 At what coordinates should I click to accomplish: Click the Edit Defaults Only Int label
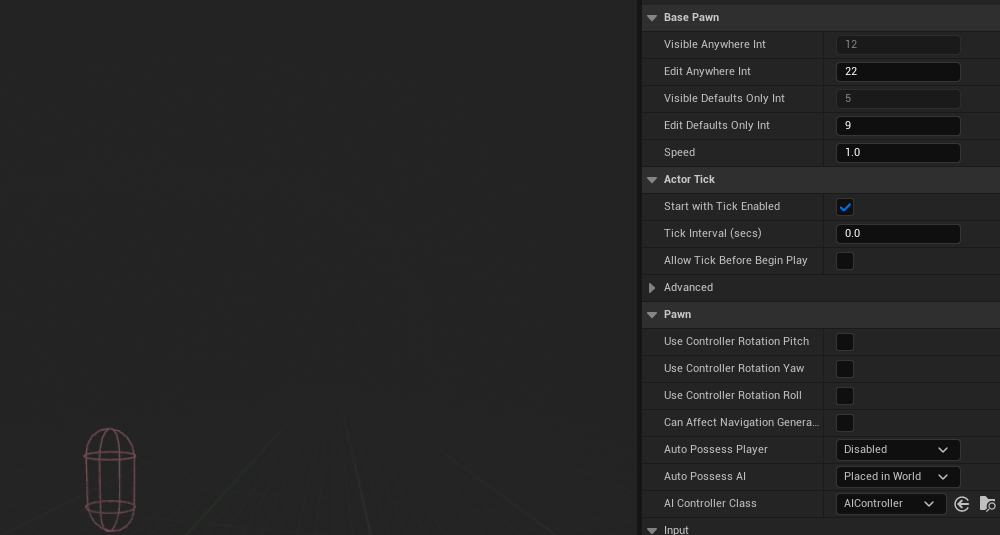point(717,126)
